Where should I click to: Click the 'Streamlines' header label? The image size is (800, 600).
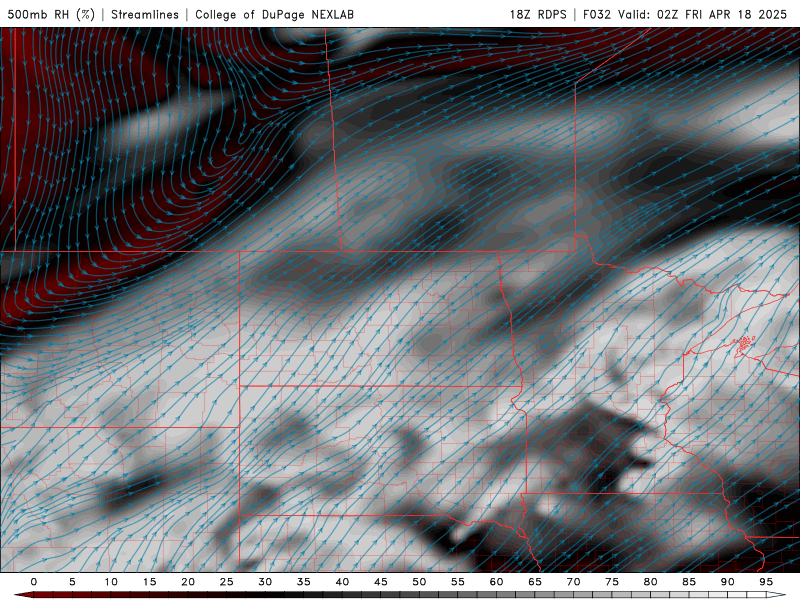tap(145, 14)
